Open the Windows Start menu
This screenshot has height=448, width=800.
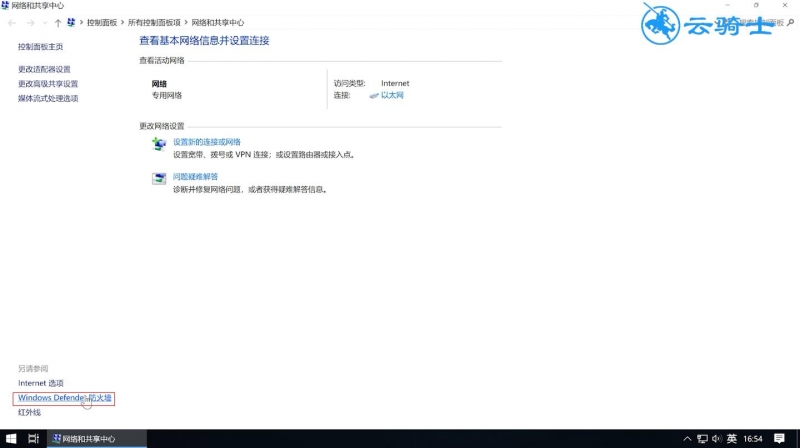[x=11, y=439]
